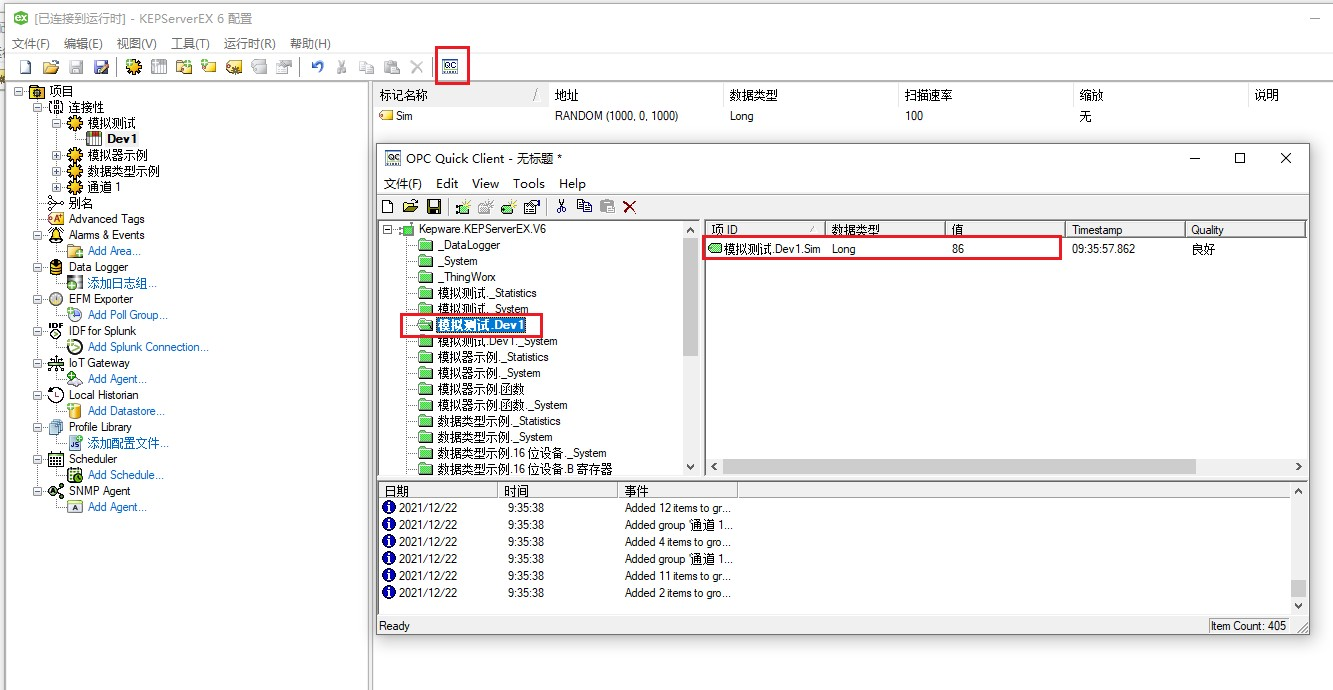Collapse the Kepware.KEPServerEX.V6 tree in Quick Client

tap(389, 228)
